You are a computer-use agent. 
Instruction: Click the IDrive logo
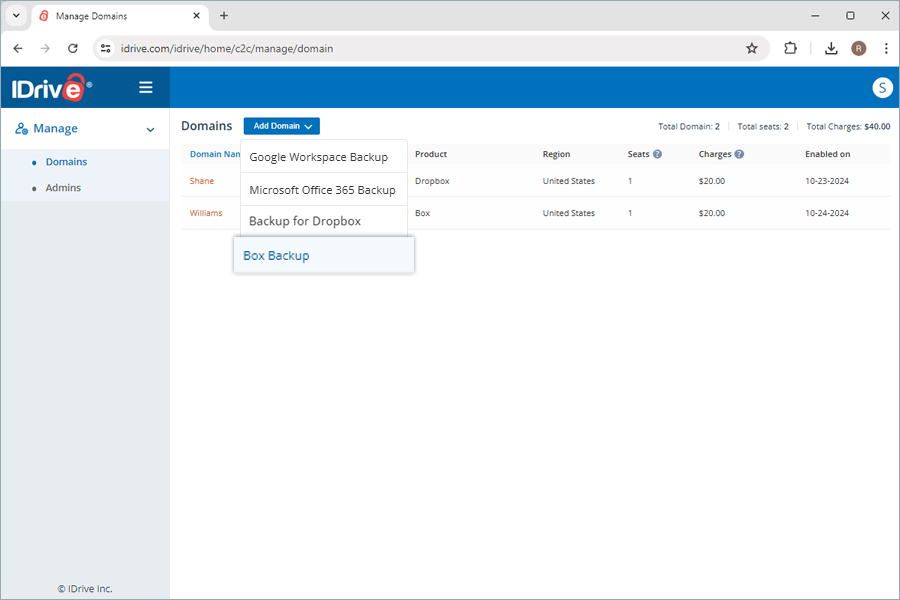(x=47, y=87)
